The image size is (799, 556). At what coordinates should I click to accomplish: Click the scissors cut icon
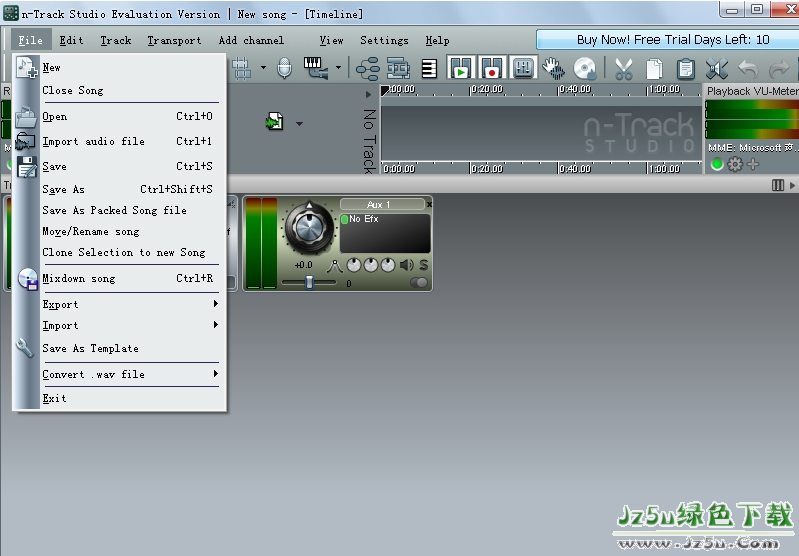tap(624, 69)
